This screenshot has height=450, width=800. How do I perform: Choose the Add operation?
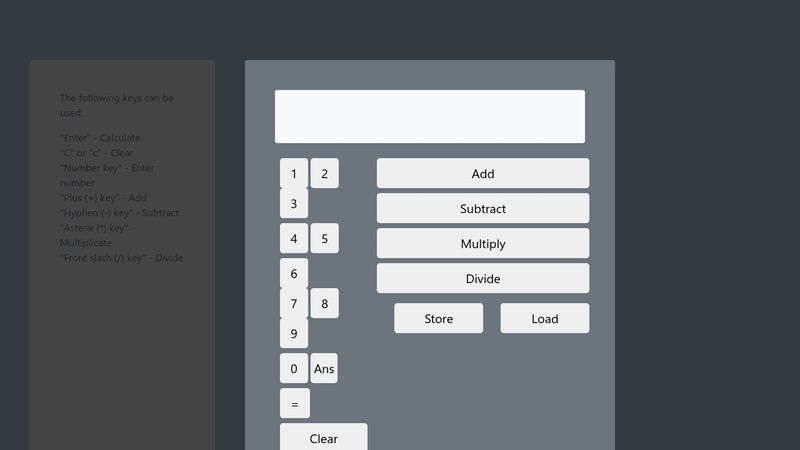click(x=483, y=174)
